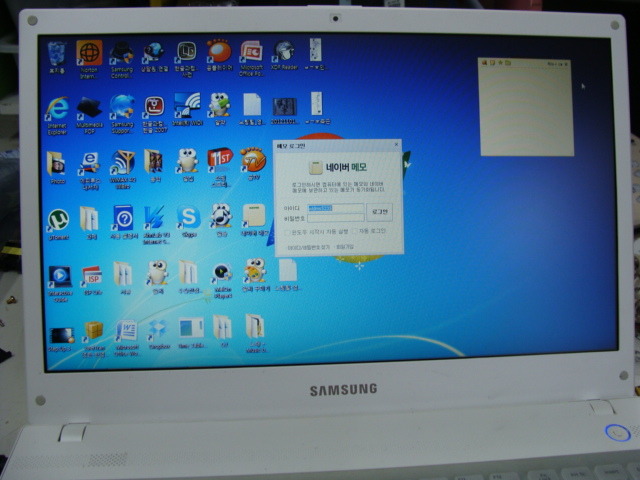
Task: Open the sign-up link in memo dialog
Action: (x=345, y=247)
